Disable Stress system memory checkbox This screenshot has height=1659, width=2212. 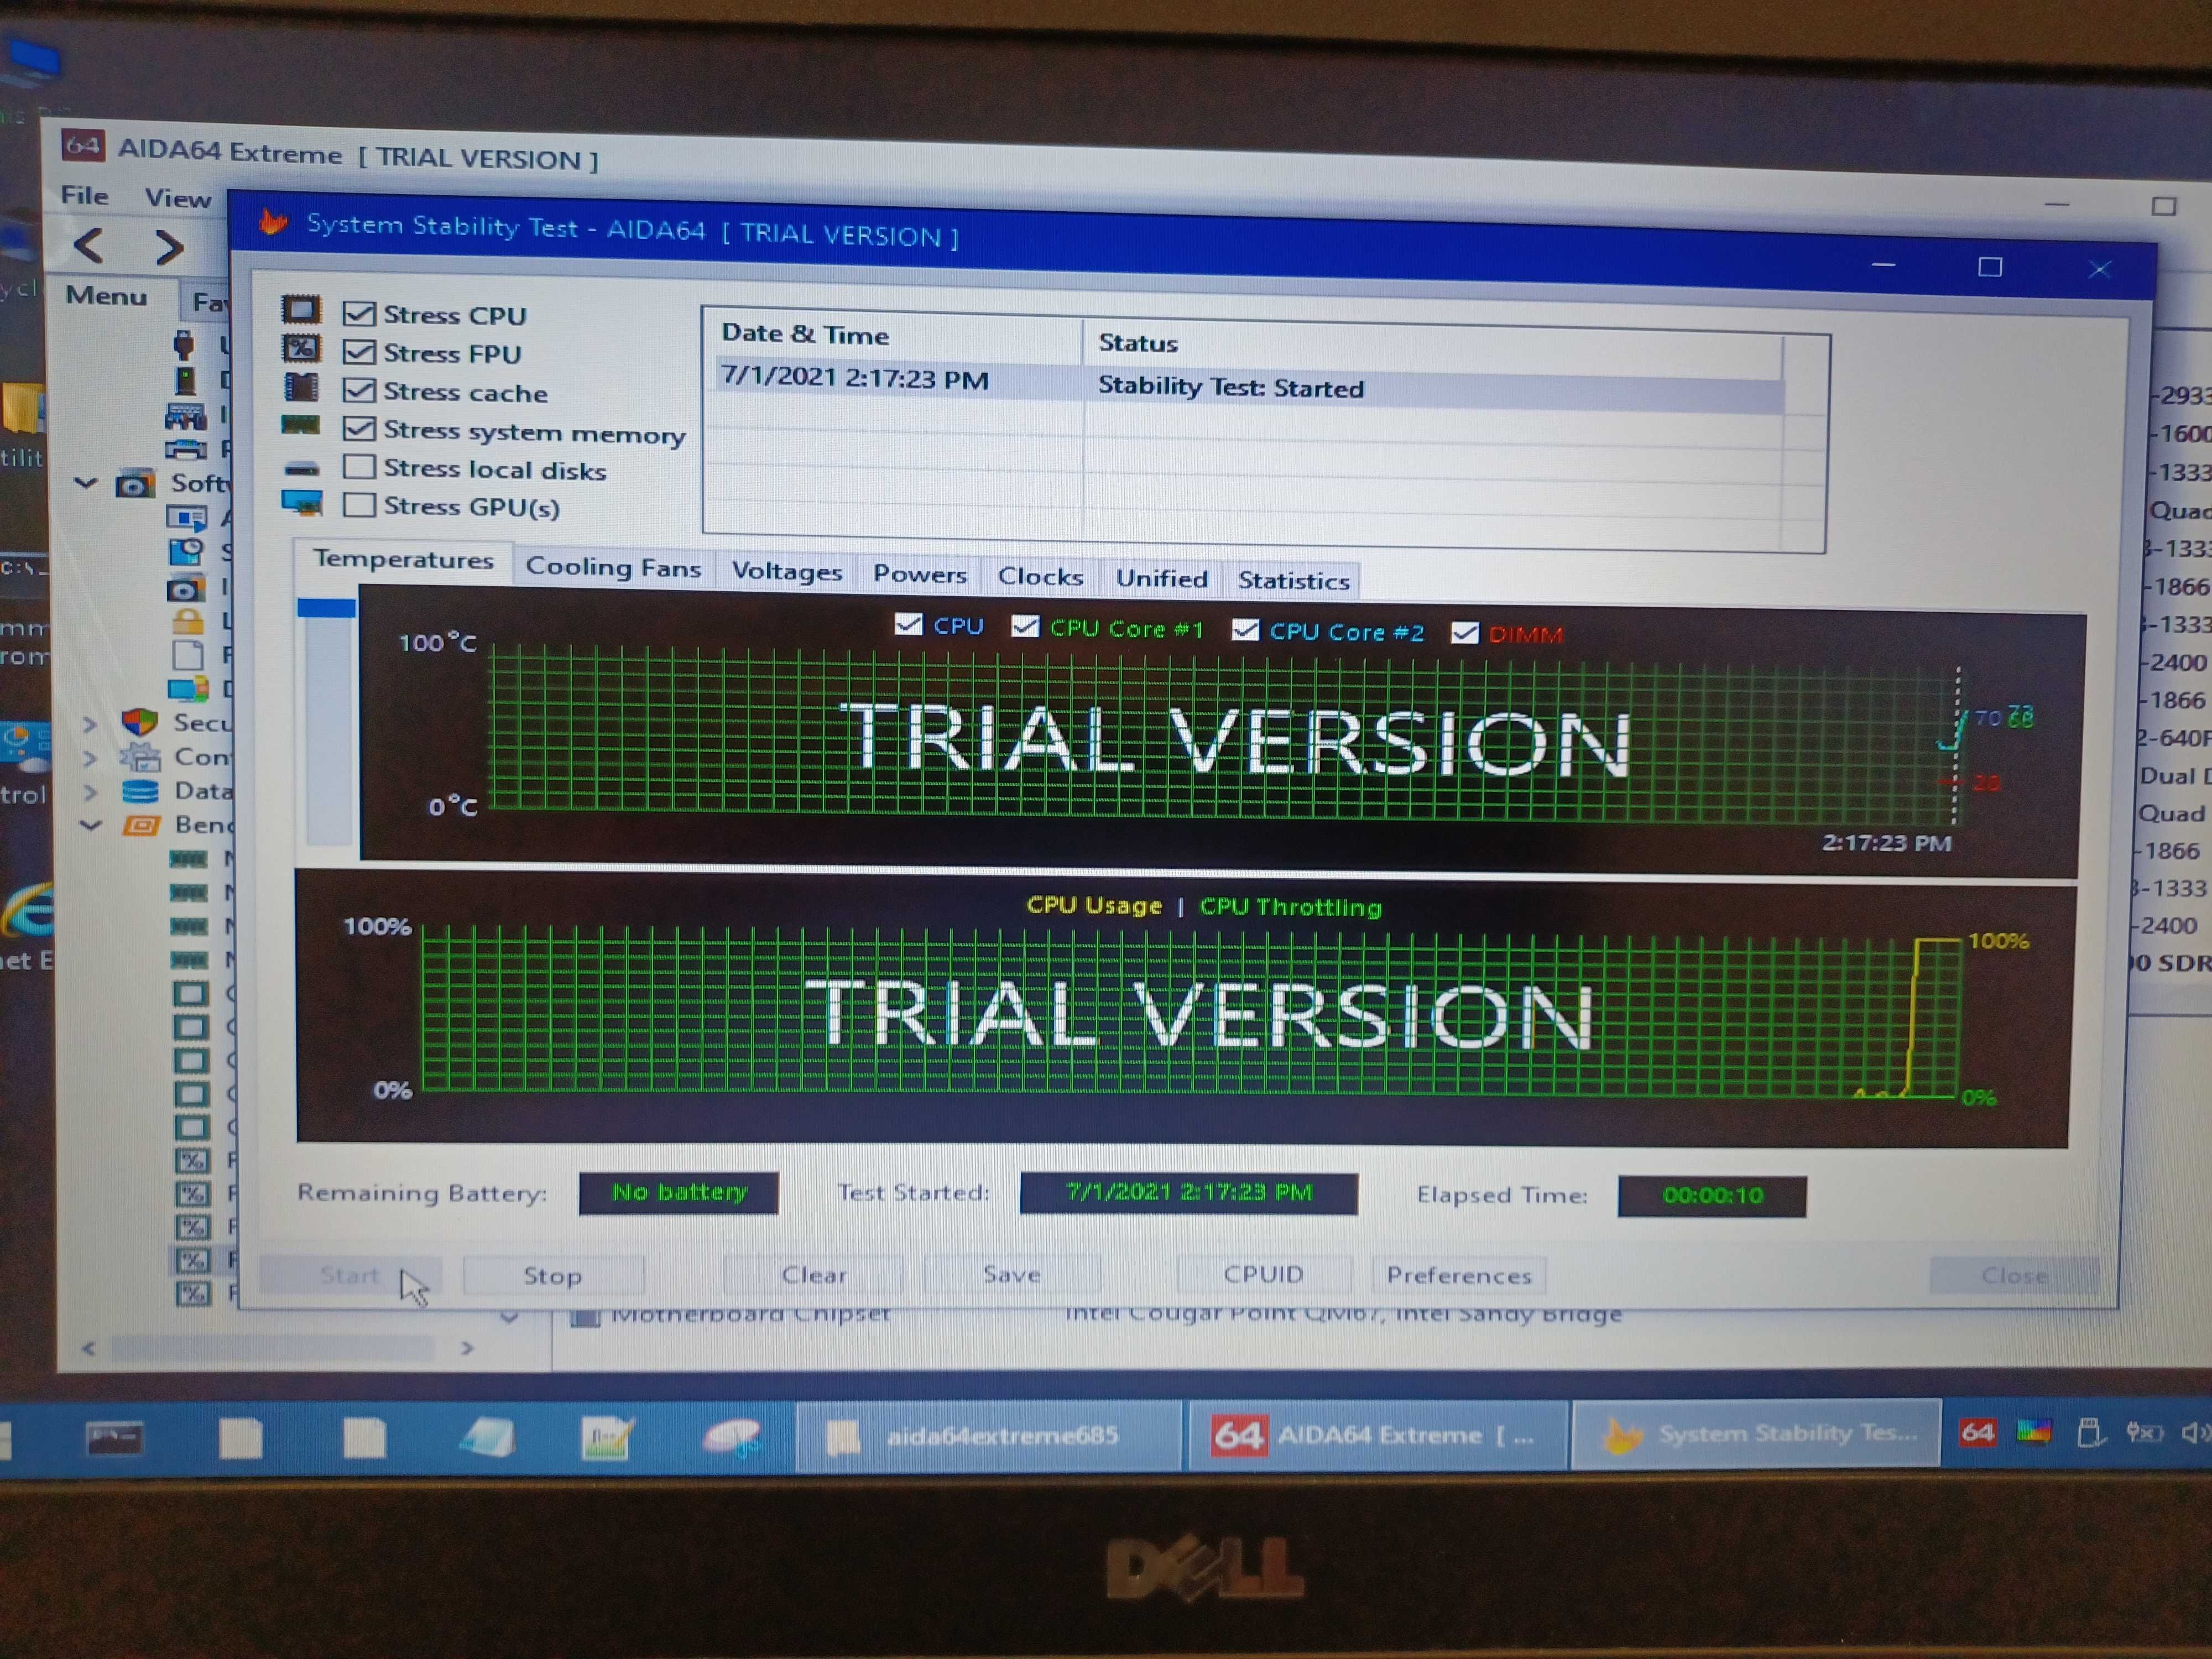(359, 428)
